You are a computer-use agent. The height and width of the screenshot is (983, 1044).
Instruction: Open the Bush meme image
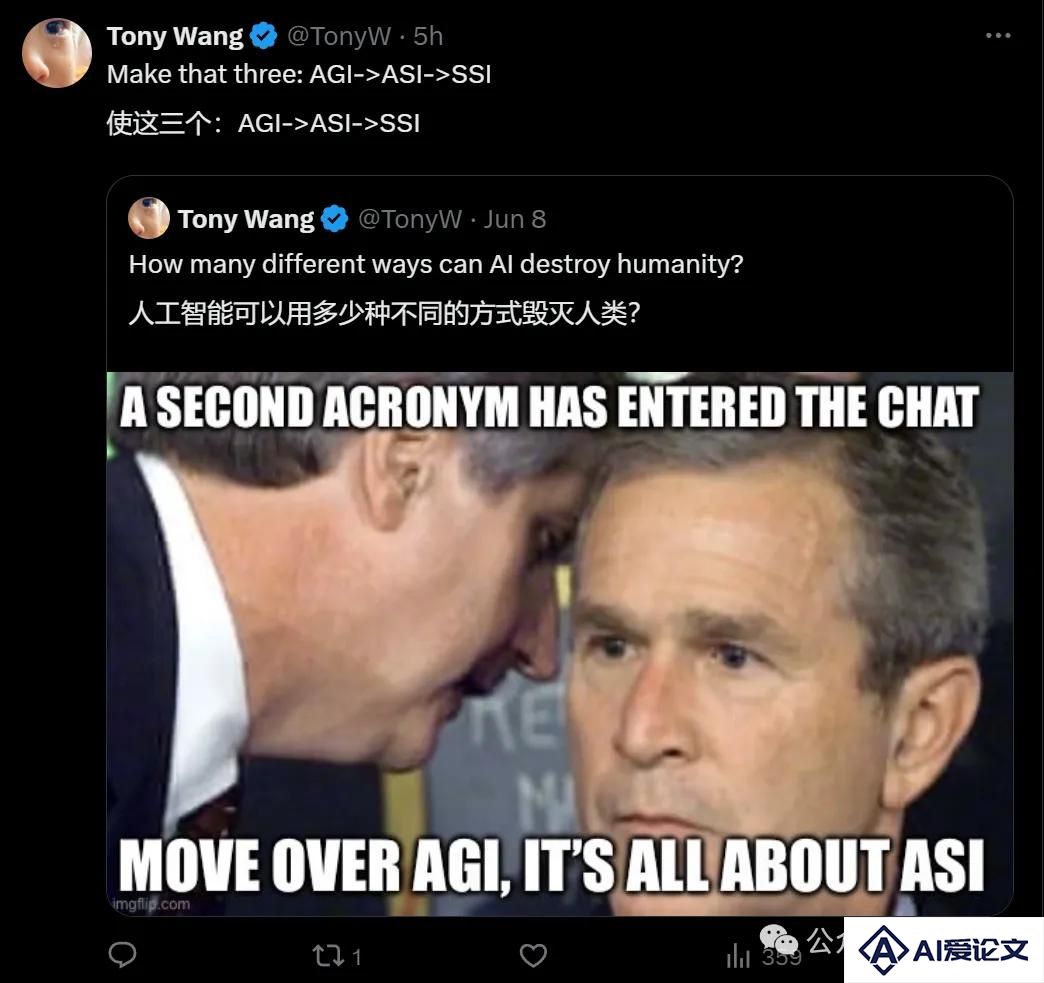coord(560,643)
